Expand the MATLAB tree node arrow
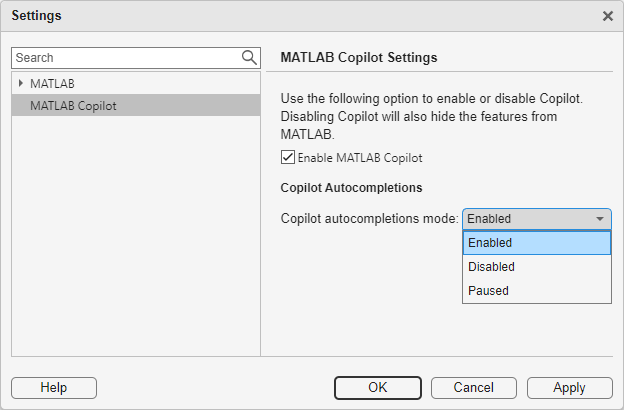 (21, 83)
